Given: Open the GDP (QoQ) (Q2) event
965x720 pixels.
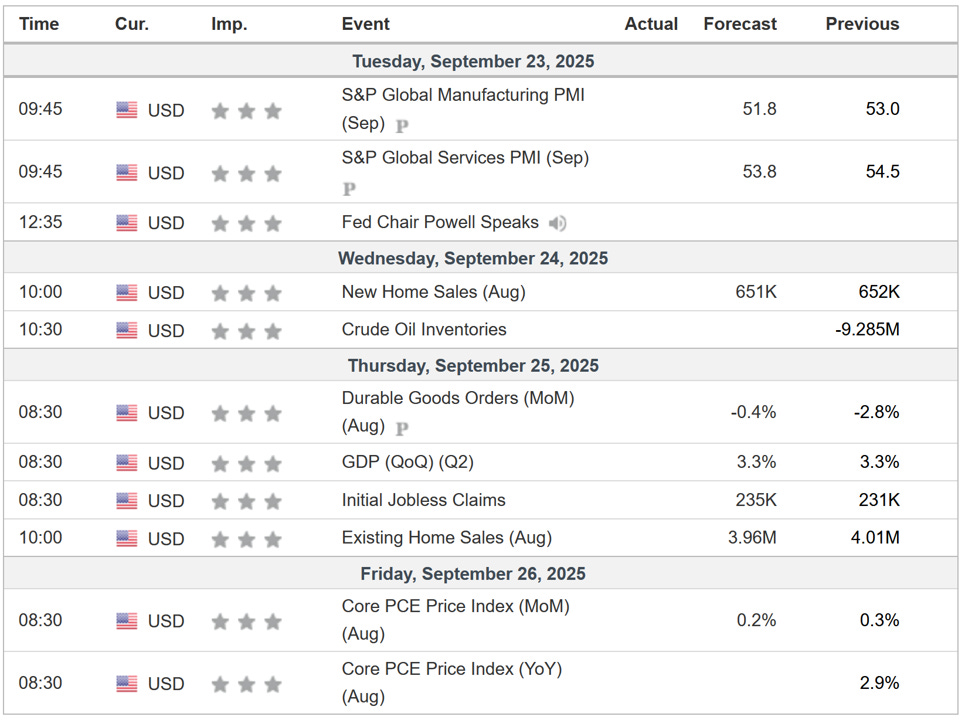Looking at the screenshot, I should [410, 462].
